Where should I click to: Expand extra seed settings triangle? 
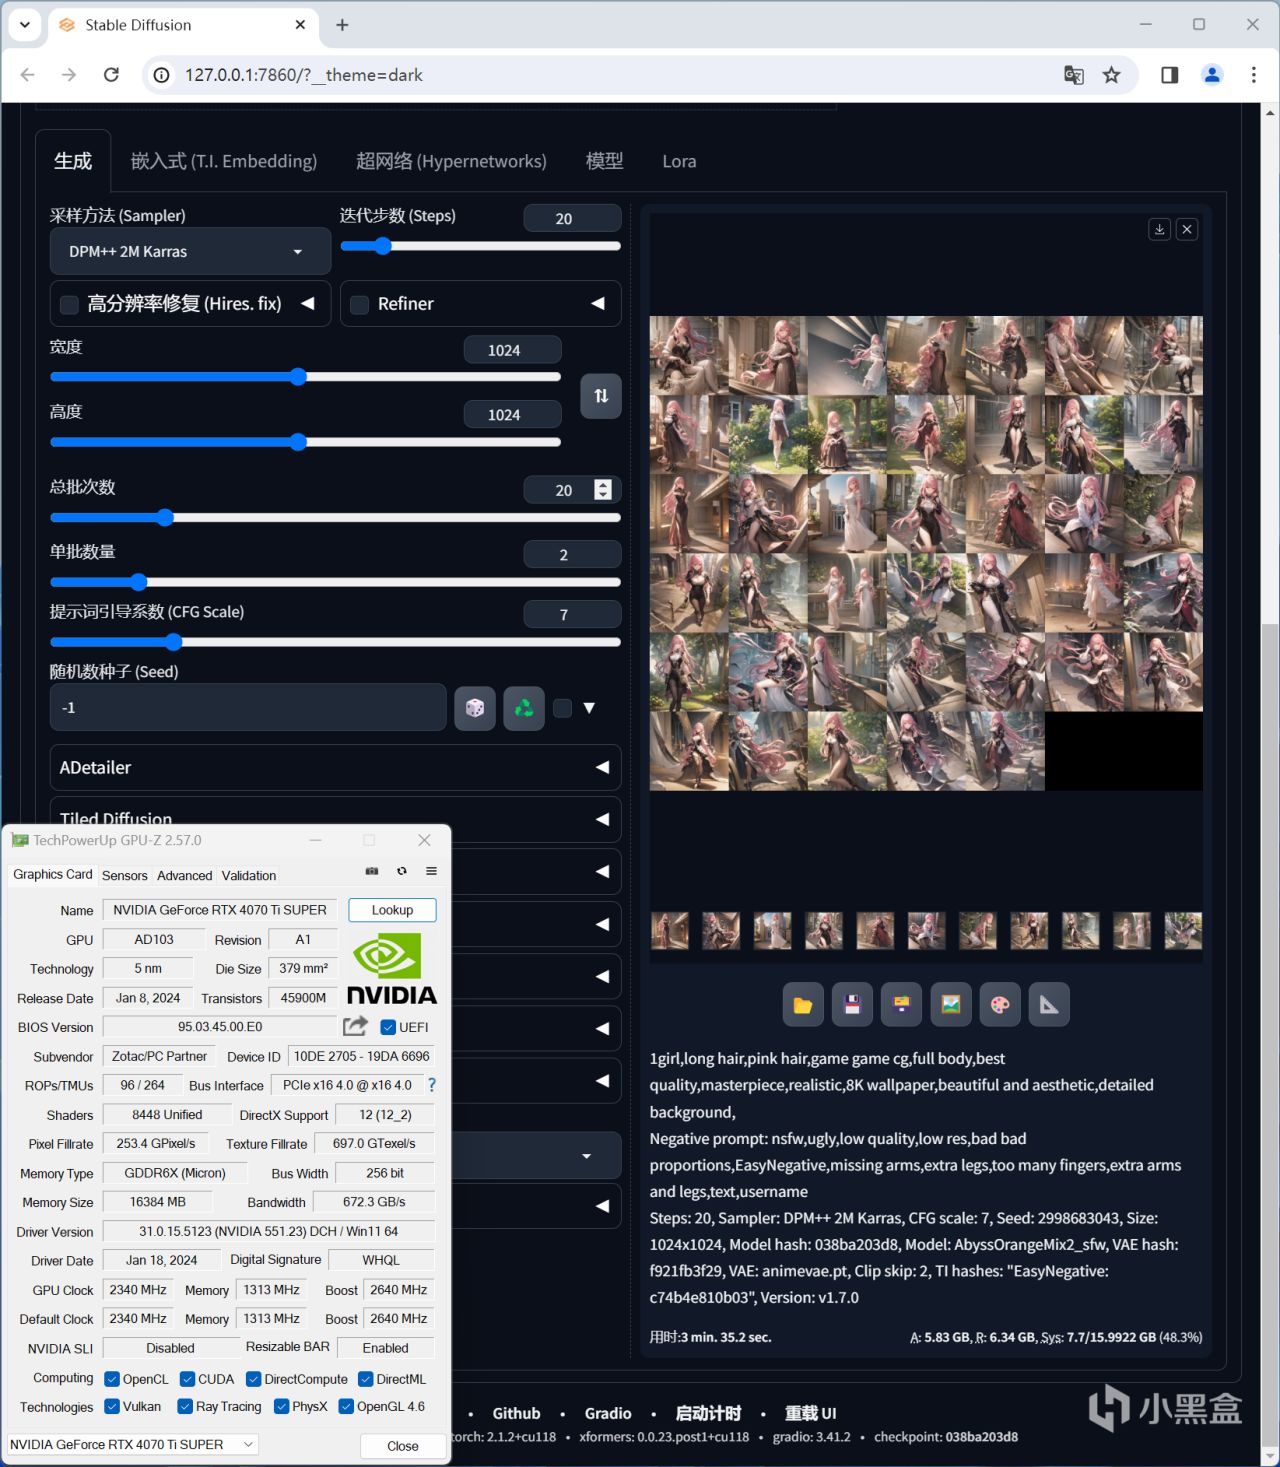point(589,708)
